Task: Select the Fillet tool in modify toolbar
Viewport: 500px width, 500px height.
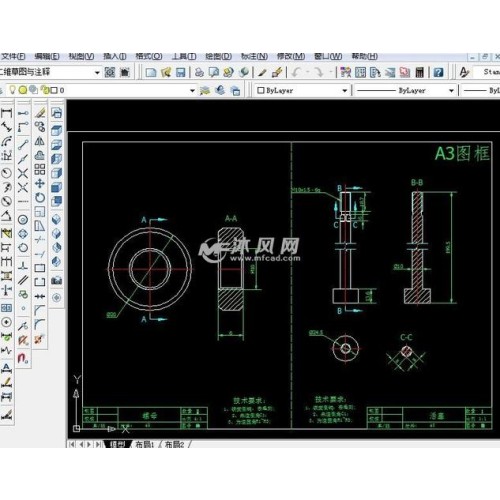Action: click(40, 324)
